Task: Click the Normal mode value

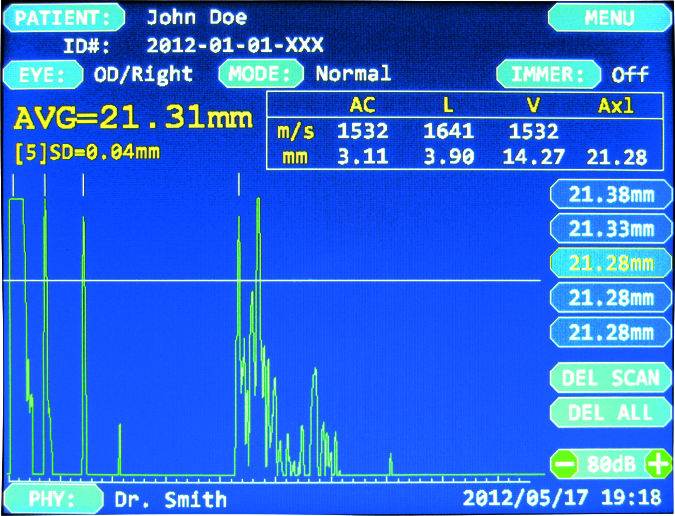Action: pos(353,74)
